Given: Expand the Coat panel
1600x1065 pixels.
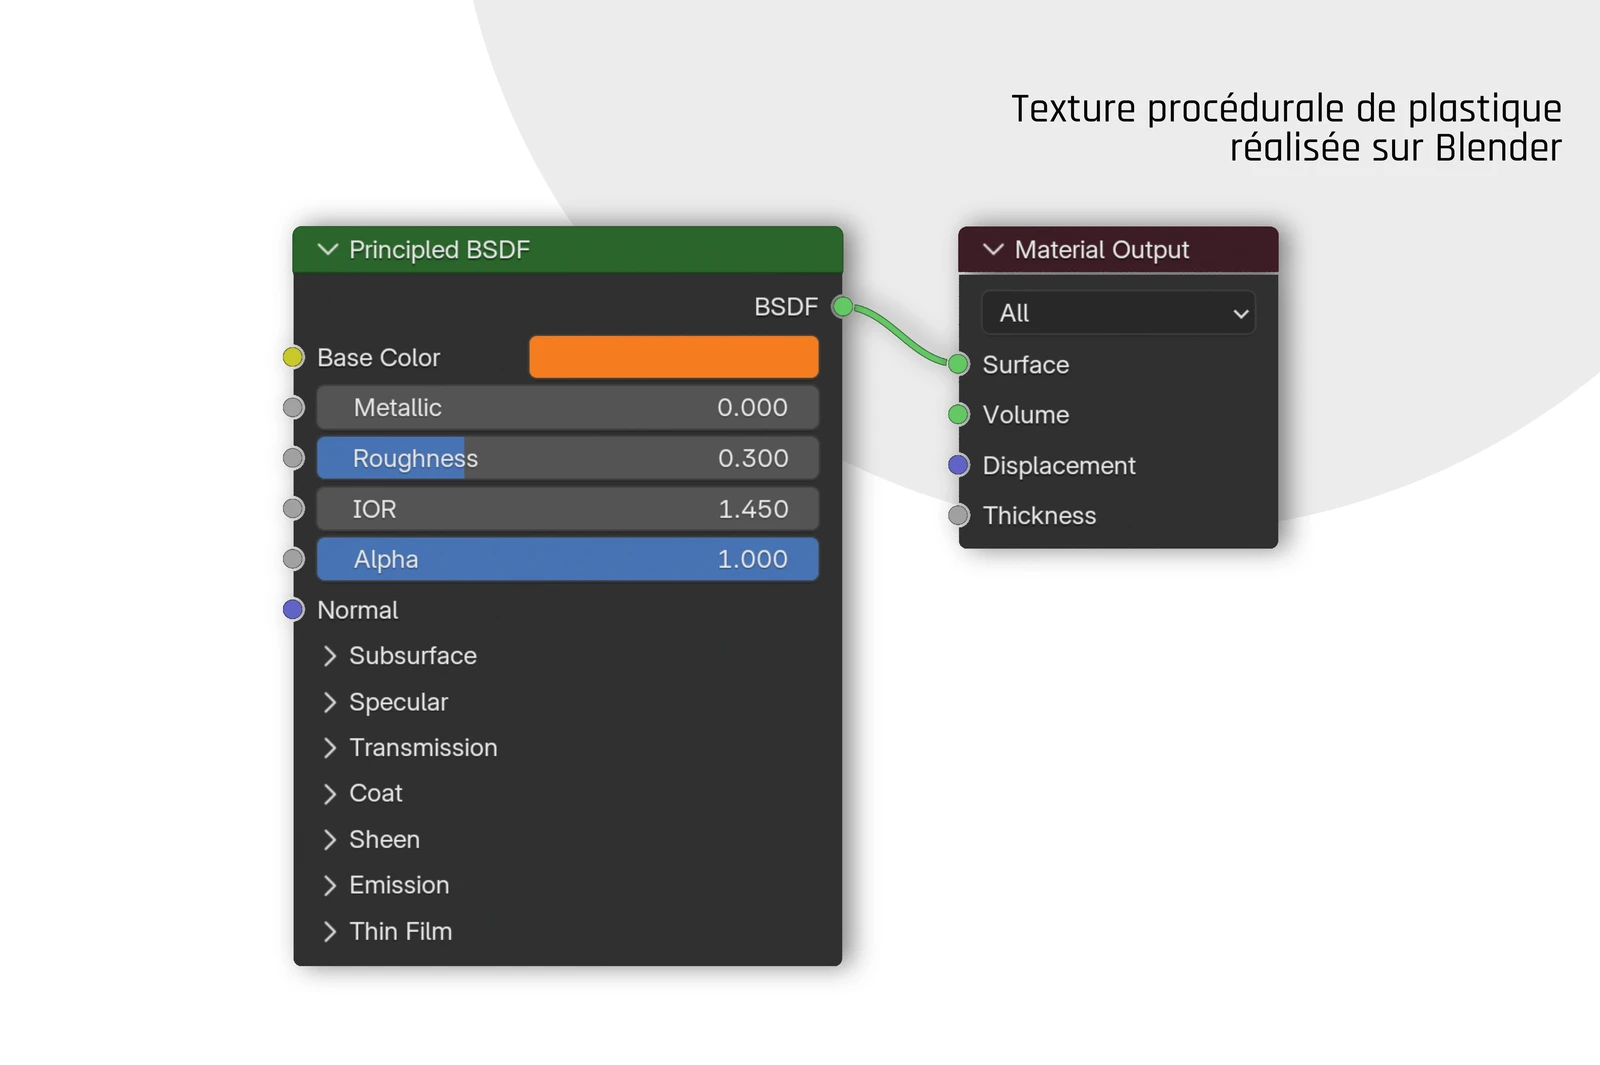Looking at the screenshot, I should click(x=330, y=794).
